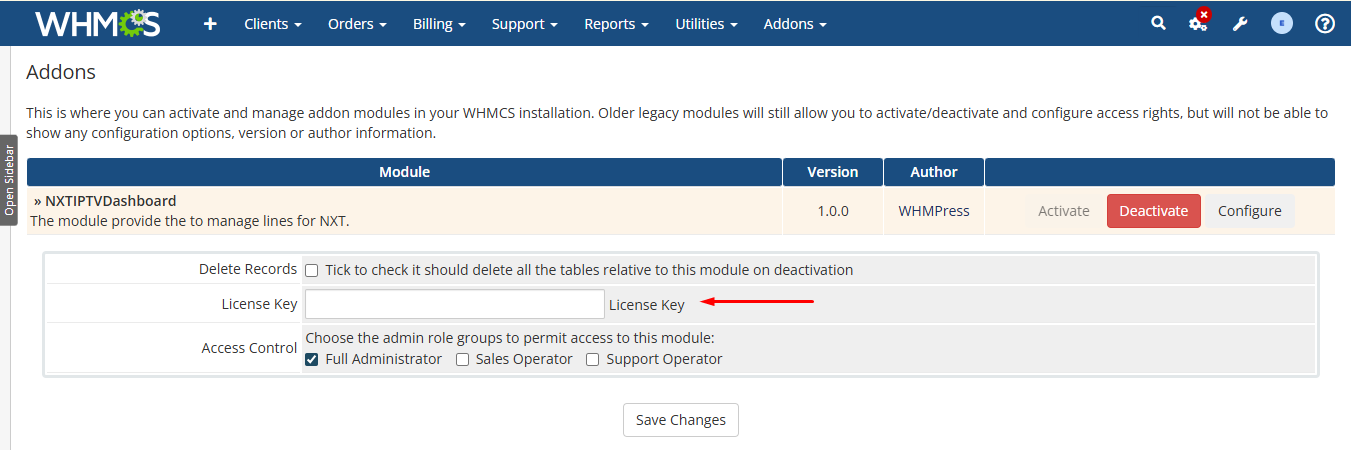Click the Open Sidebar vertical tab
The width and height of the screenshot is (1351, 450).
click(9, 180)
